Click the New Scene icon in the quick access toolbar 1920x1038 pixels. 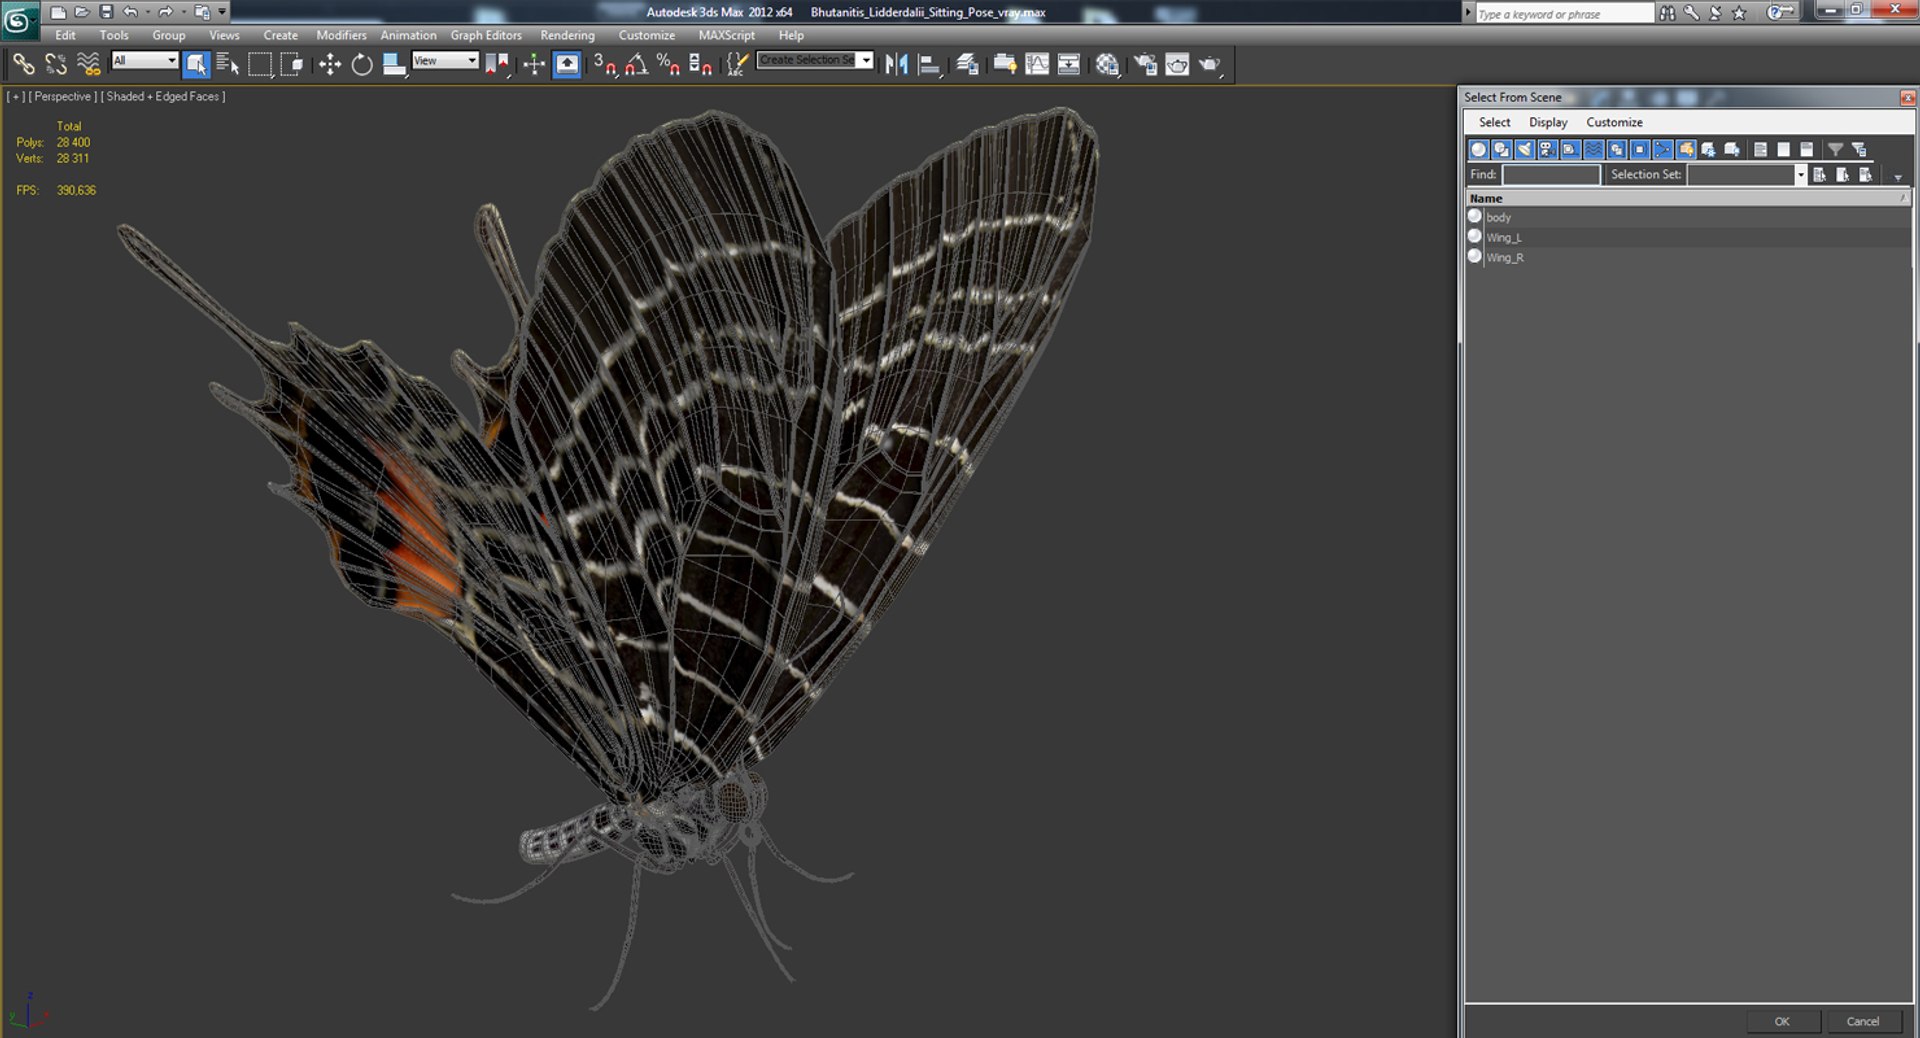(58, 12)
